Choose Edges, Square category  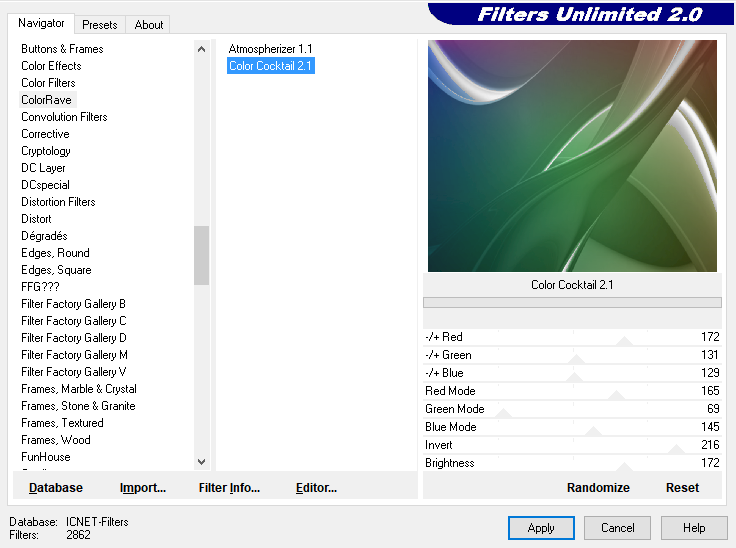tap(56, 270)
